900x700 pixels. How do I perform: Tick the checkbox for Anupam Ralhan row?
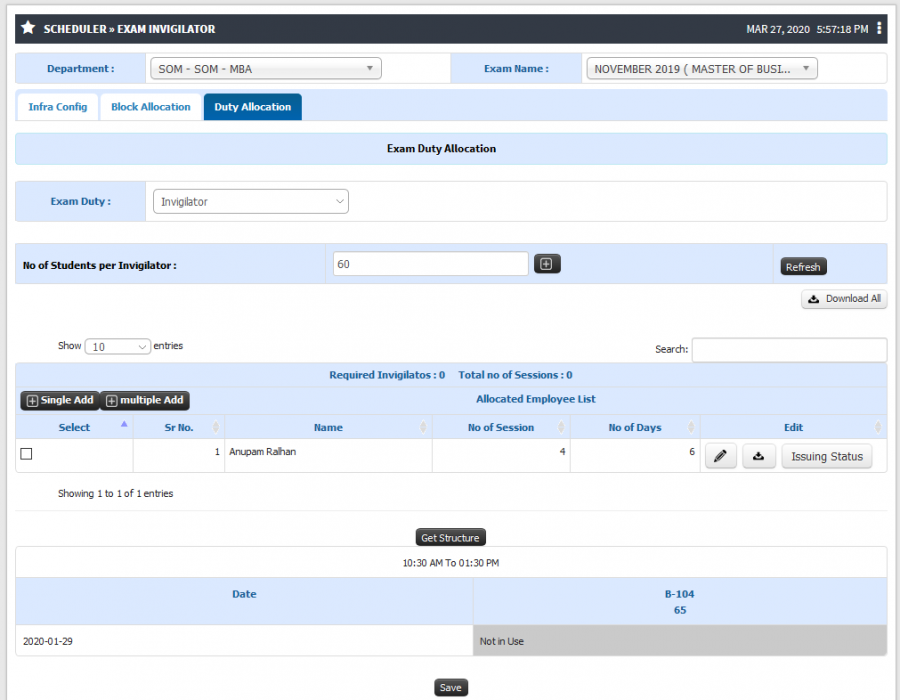click(x=26, y=454)
